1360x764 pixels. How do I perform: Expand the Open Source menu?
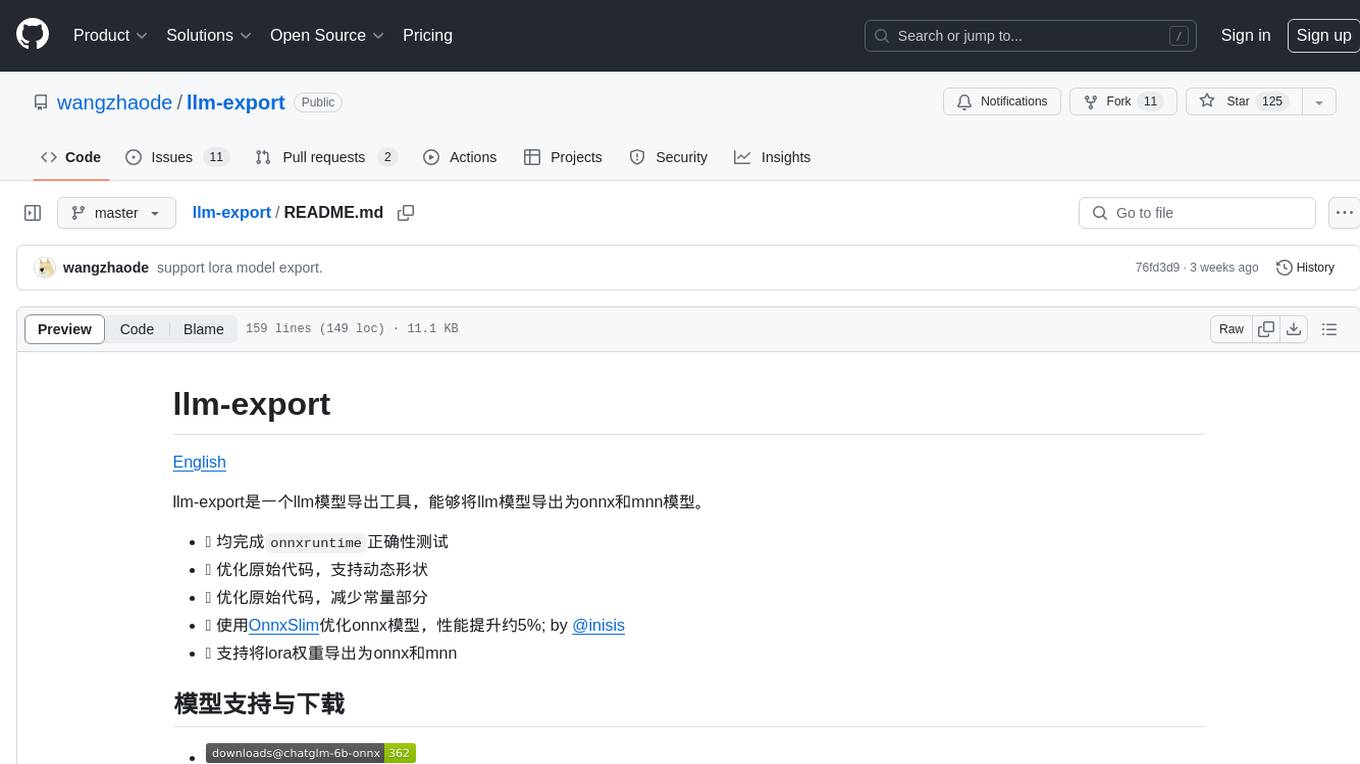coord(327,35)
